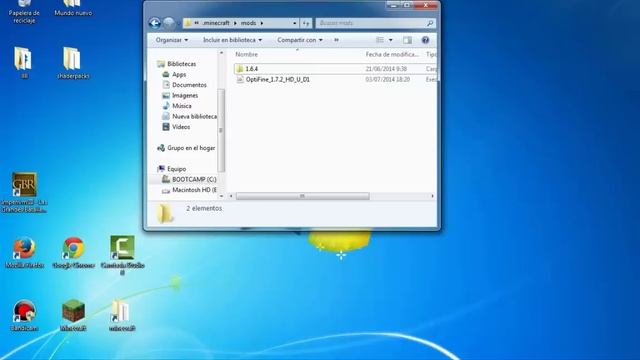Select the shaderpacks desktop folder

pos(73,63)
